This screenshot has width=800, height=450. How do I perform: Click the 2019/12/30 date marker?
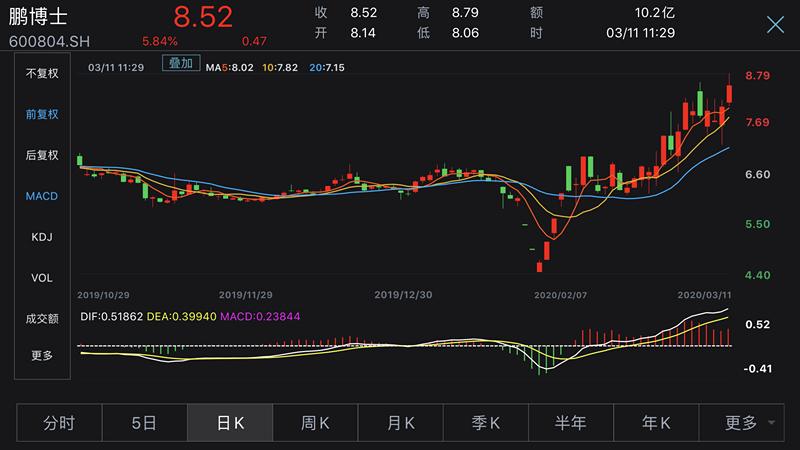tap(403, 295)
